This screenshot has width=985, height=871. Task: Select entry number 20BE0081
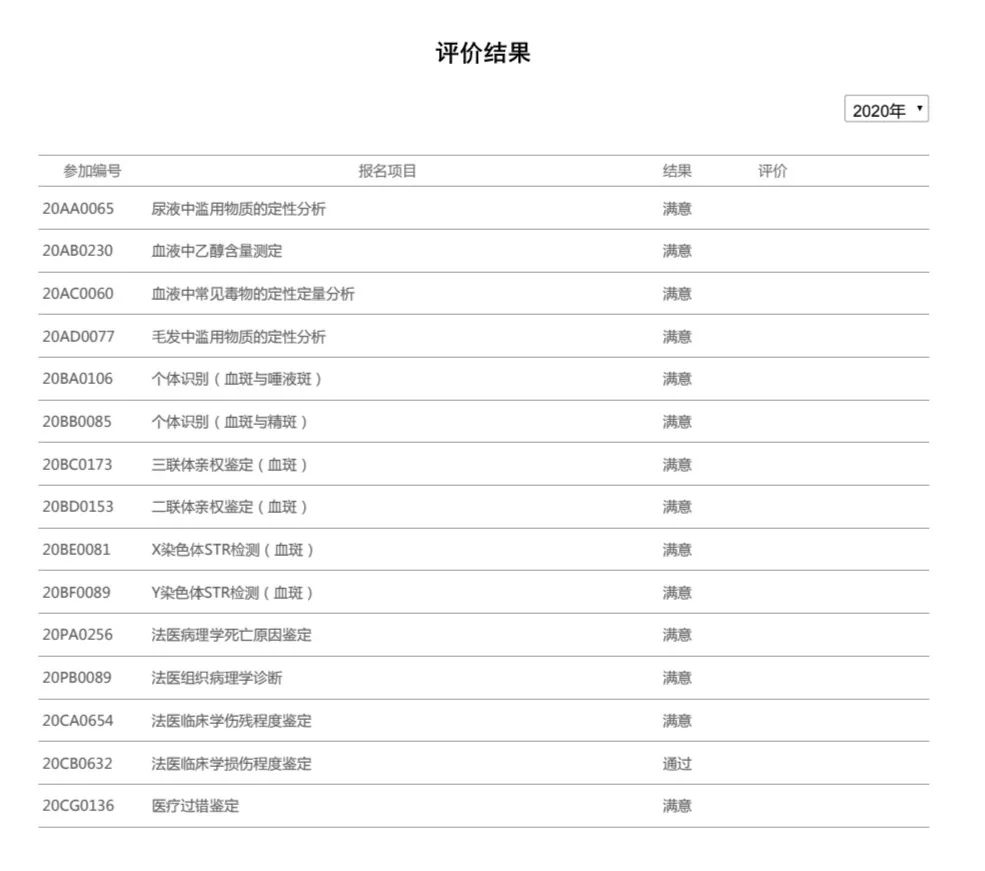pyautogui.click(x=77, y=549)
